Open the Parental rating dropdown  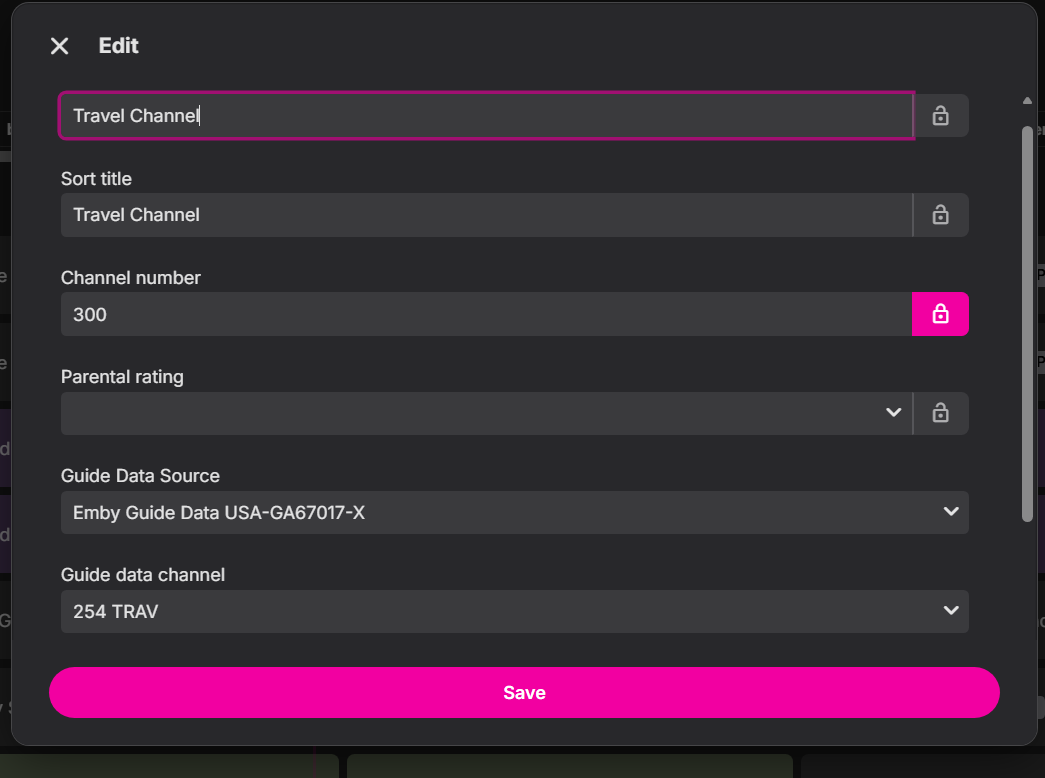(x=486, y=413)
